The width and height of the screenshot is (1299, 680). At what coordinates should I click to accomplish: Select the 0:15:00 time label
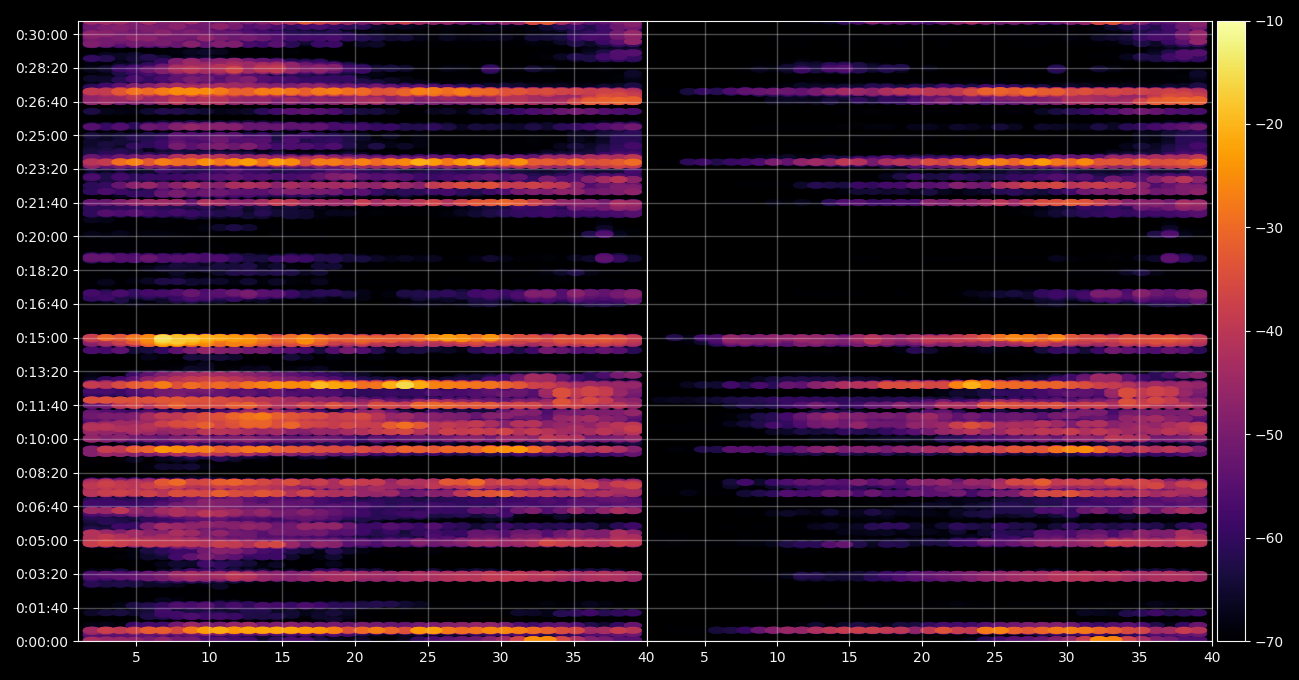[42, 338]
